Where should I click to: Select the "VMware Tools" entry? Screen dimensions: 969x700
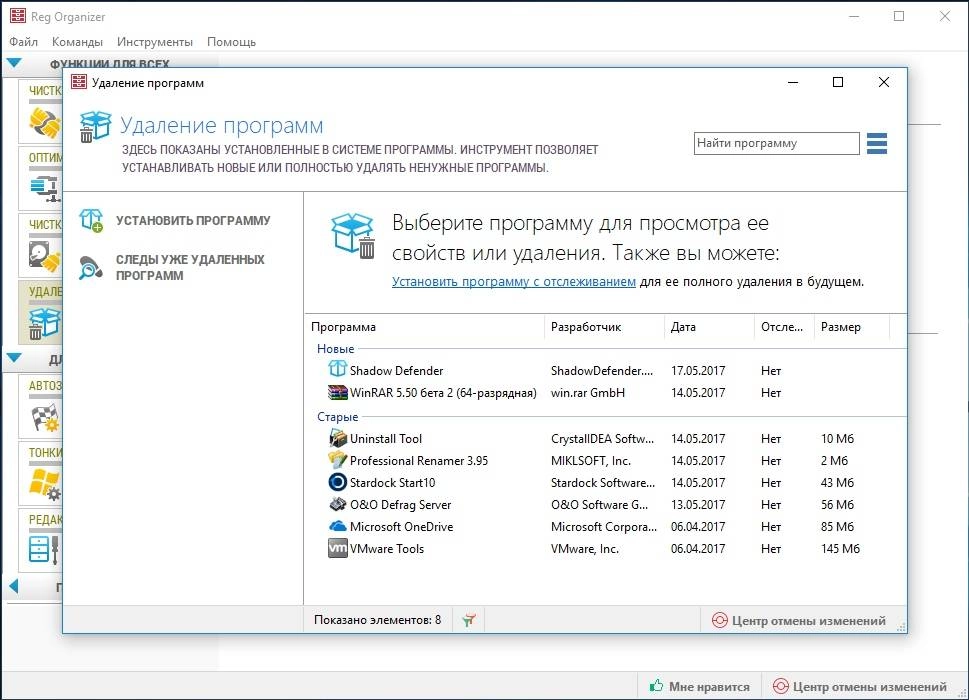(387, 549)
